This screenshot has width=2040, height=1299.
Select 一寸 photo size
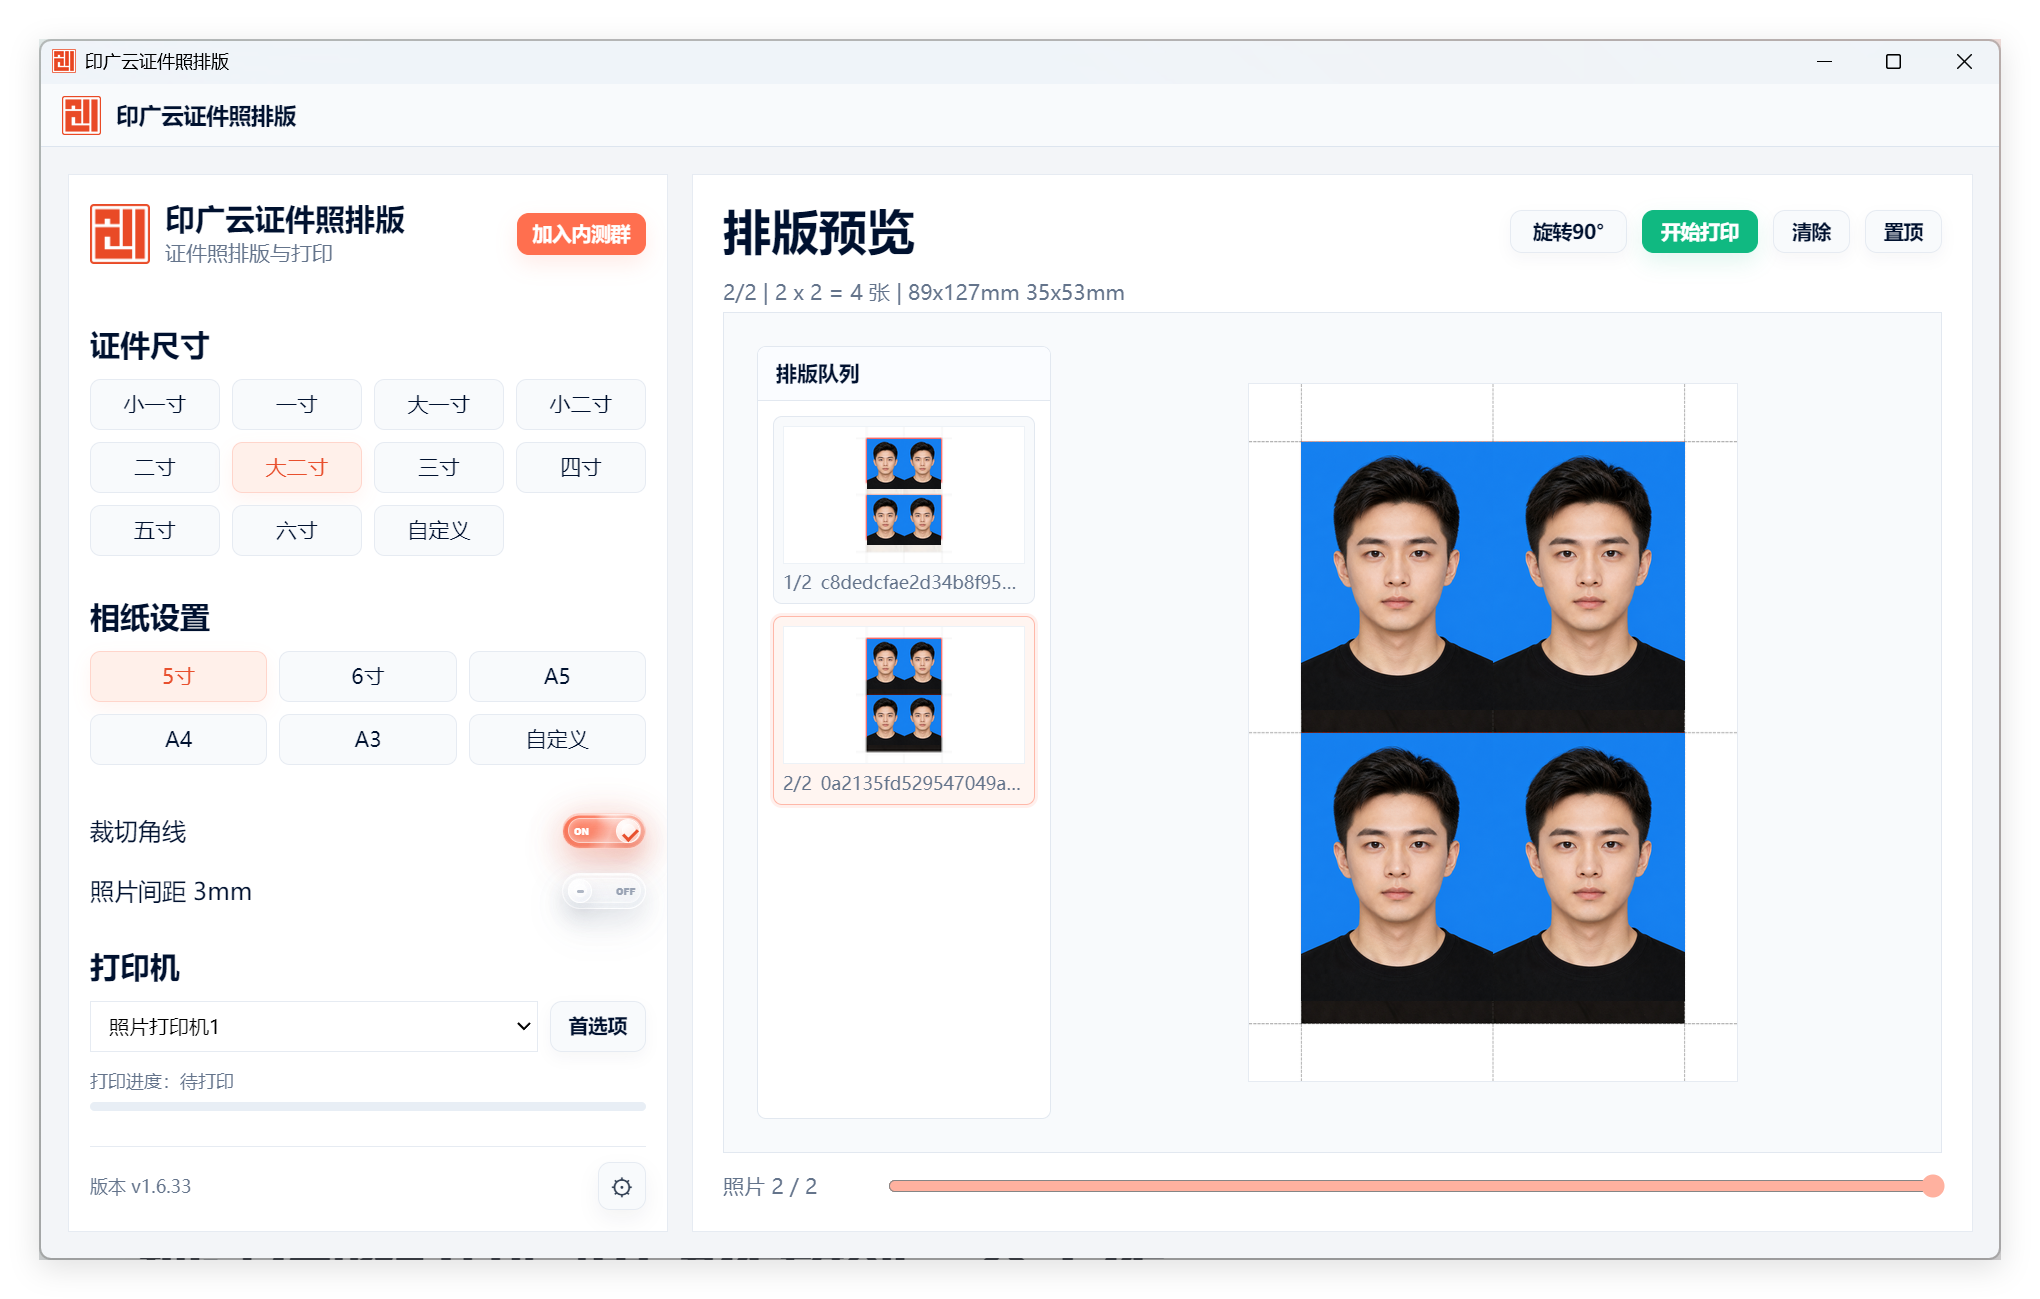(297, 405)
